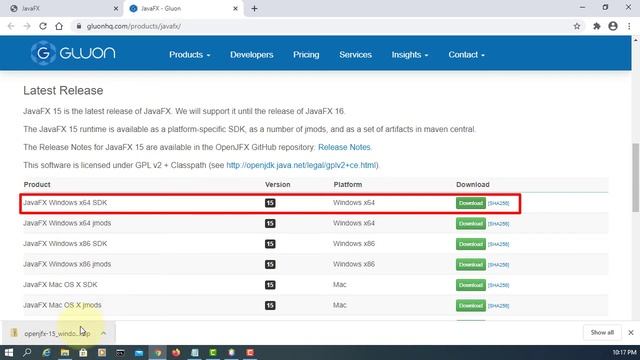640x360 pixels.
Task: Open the Developers page
Action: tap(251, 55)
